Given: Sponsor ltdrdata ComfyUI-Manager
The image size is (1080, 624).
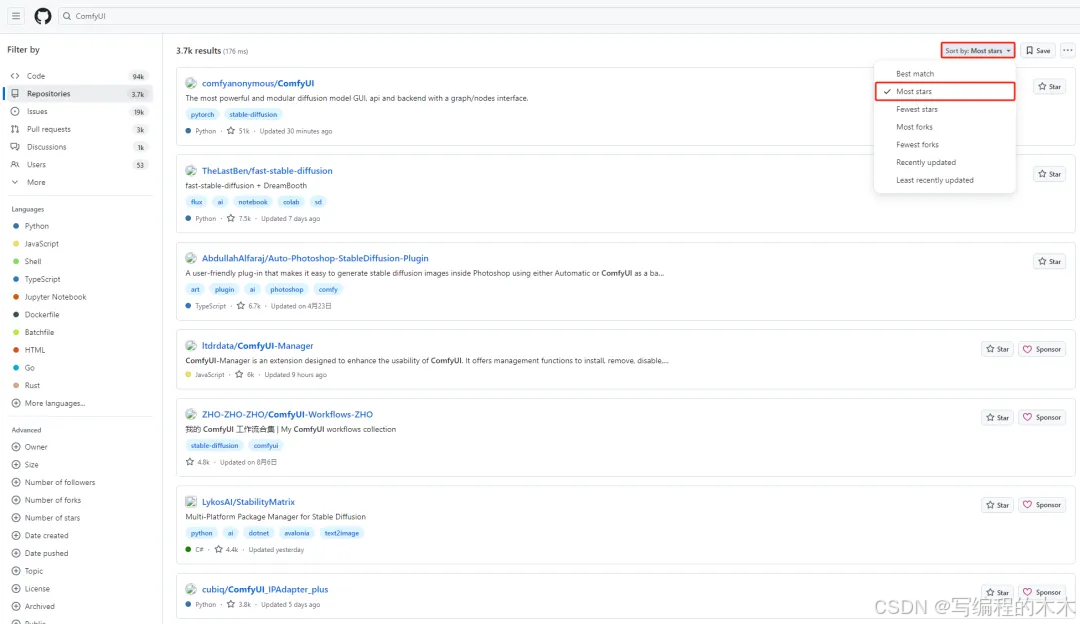Looking at the screenshot, I should [x=1042, y=349].
